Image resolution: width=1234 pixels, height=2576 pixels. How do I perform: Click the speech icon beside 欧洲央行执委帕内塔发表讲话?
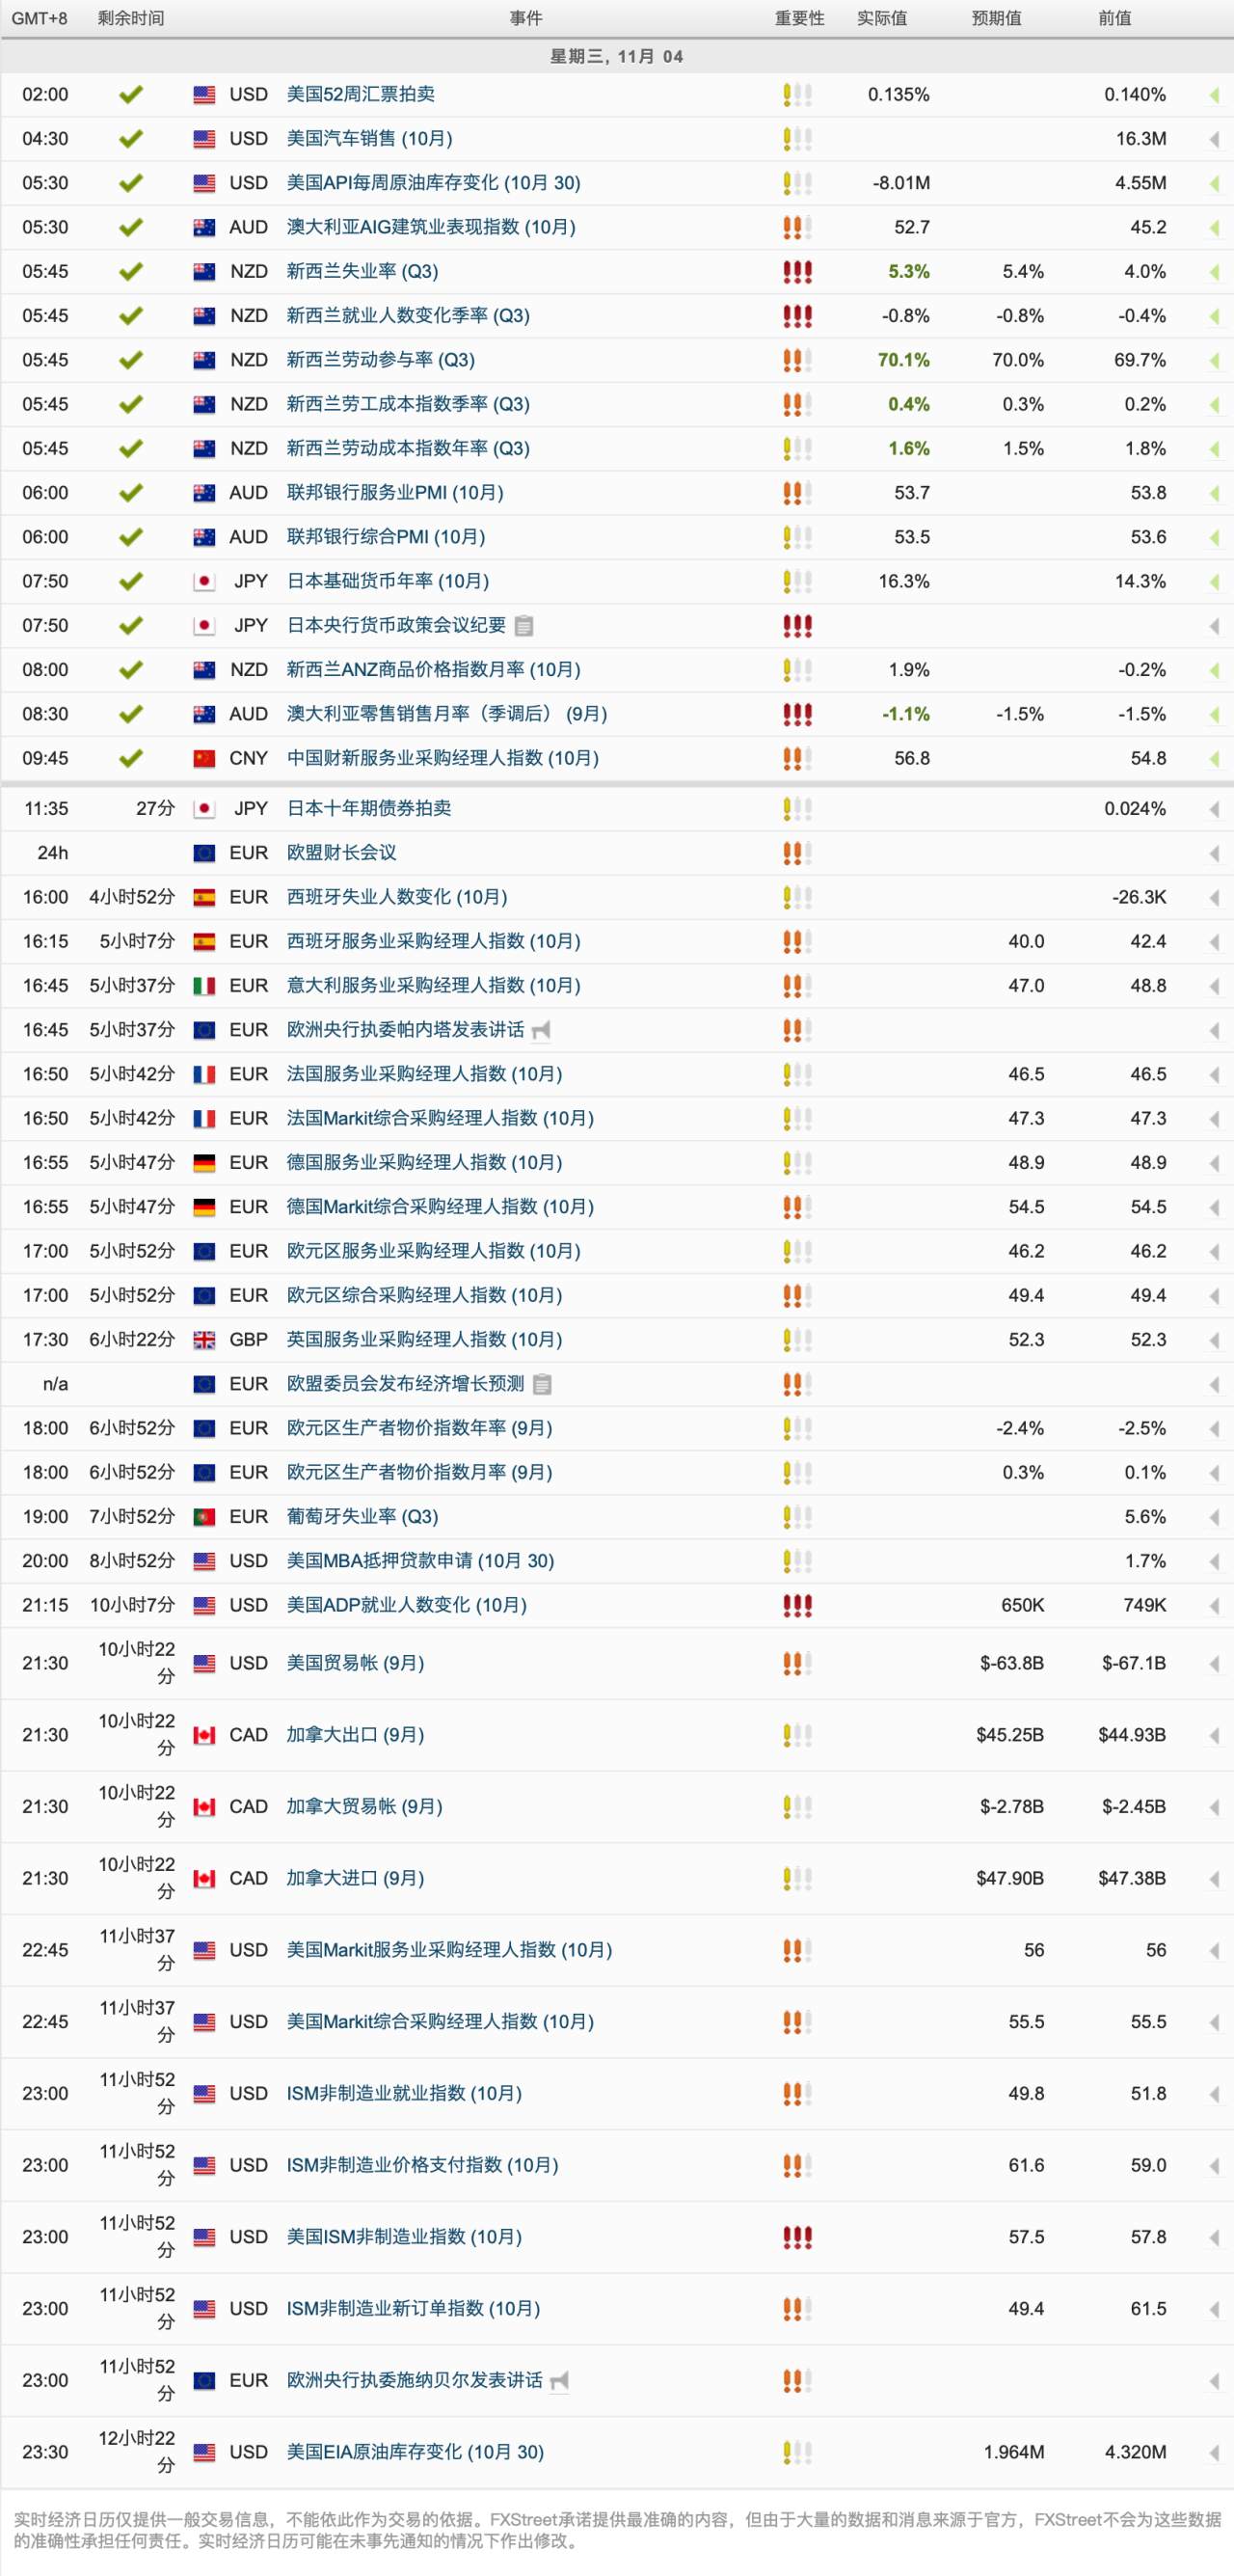541,1030
